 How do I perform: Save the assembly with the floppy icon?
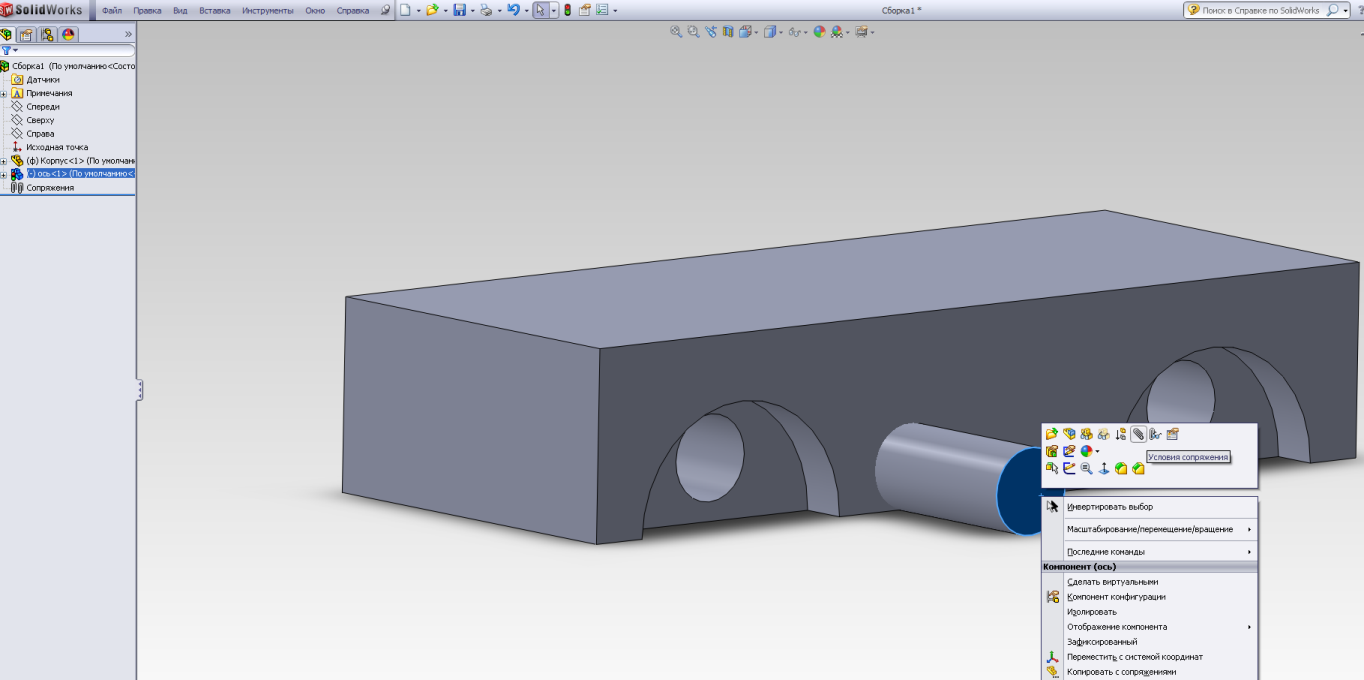459,10
